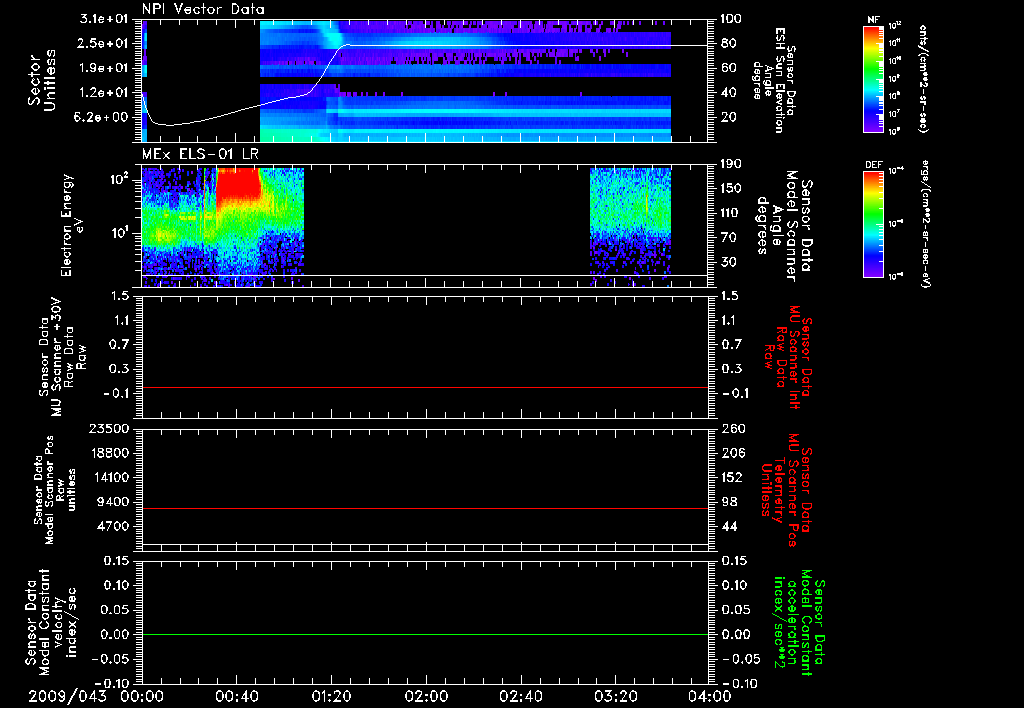Click the "98" telemetry tick label
This screenshot has width=1024, height=708.
click(x=728, y=502)
